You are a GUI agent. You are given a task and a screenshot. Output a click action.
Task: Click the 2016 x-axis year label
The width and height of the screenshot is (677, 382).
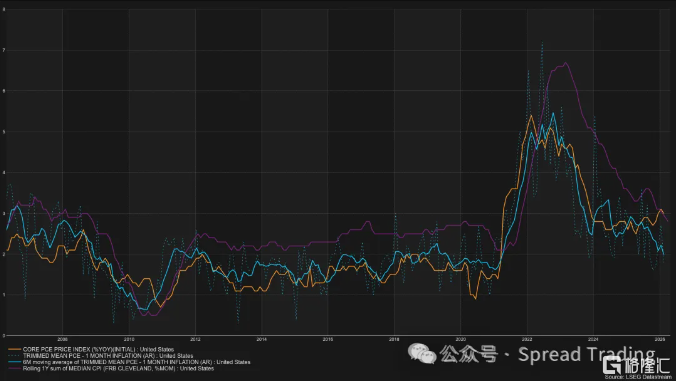pos(328,340)
